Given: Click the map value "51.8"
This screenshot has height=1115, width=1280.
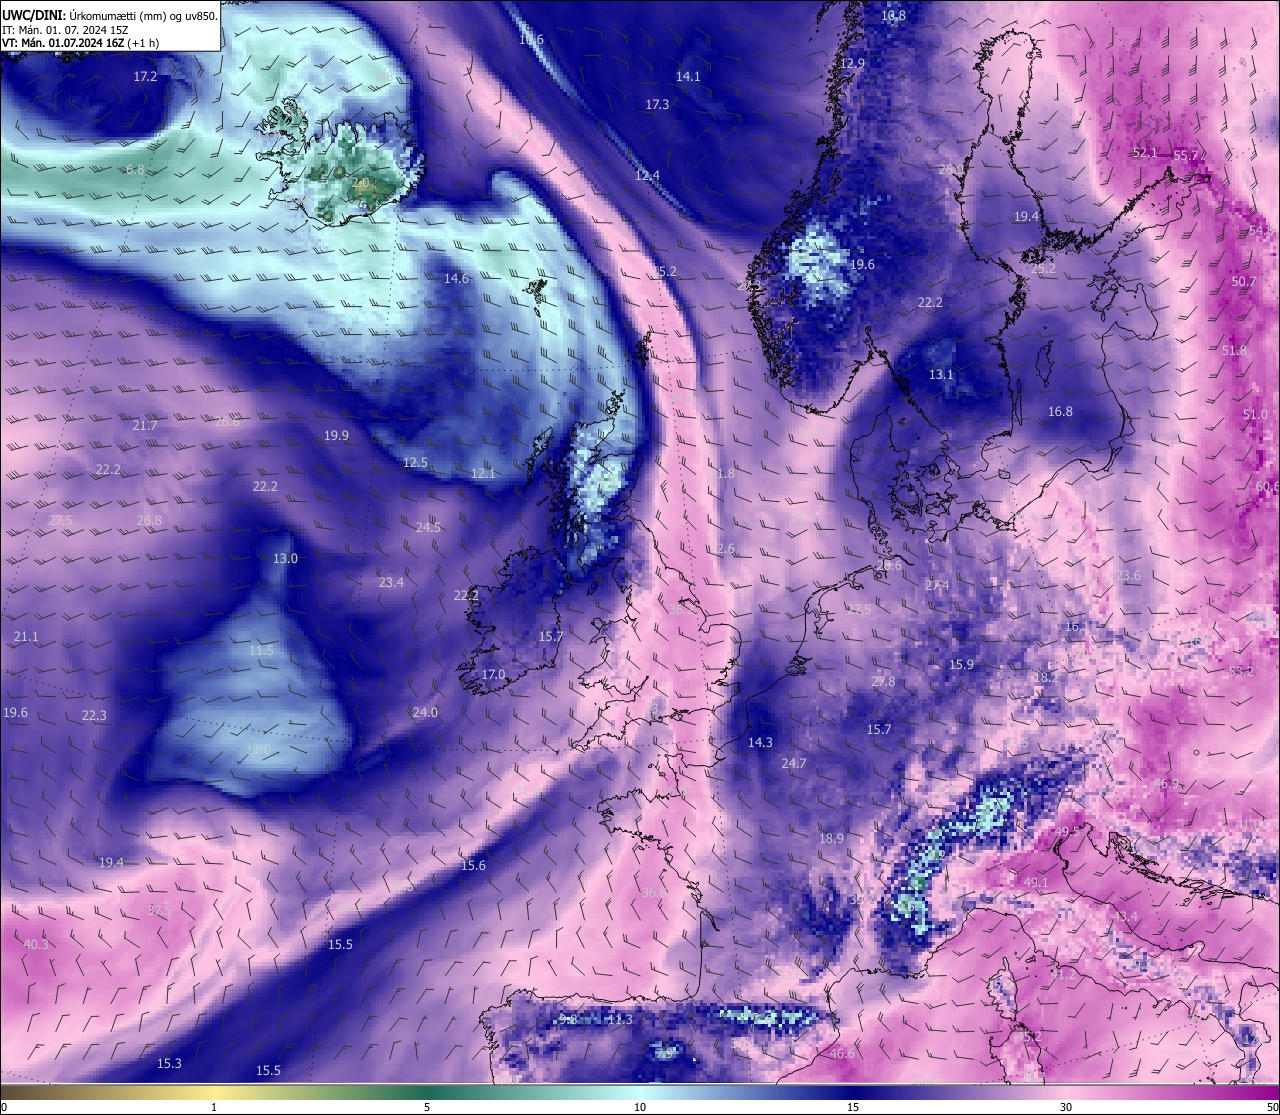Looking at the screenshot, I should (x=1234, y=351).
